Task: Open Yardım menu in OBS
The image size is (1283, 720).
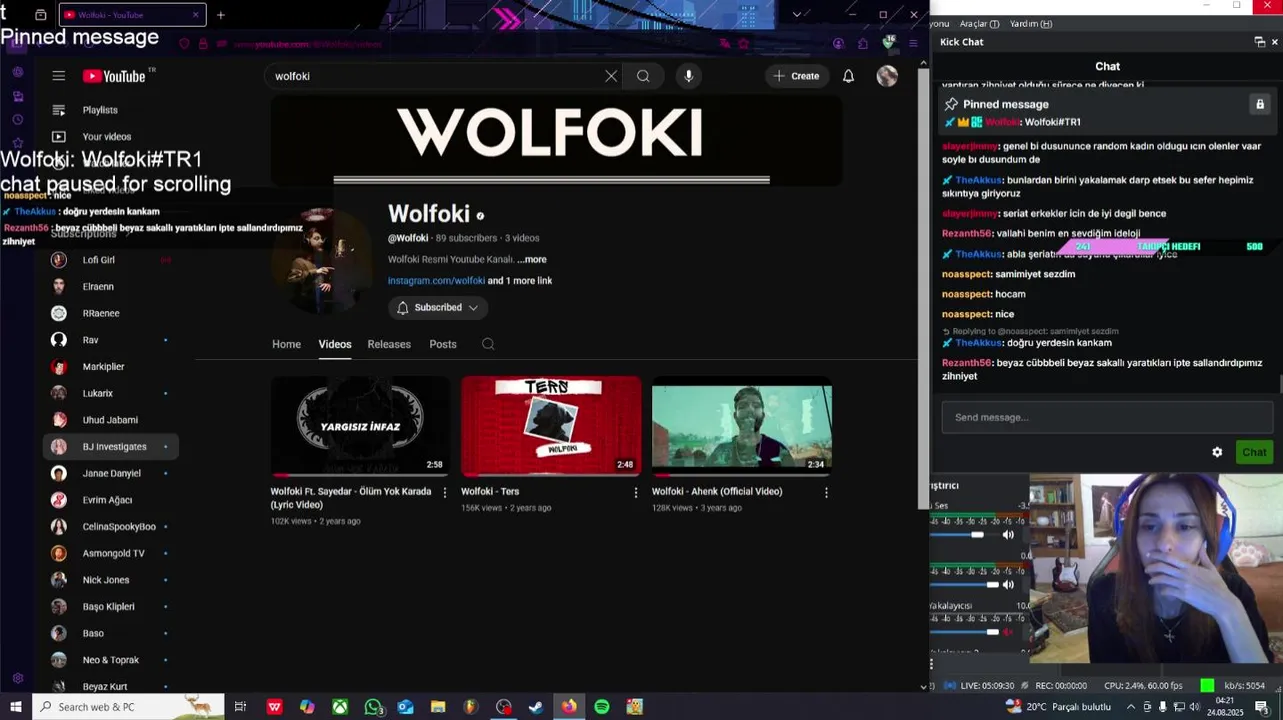Action: click(x=1031, y=24)
